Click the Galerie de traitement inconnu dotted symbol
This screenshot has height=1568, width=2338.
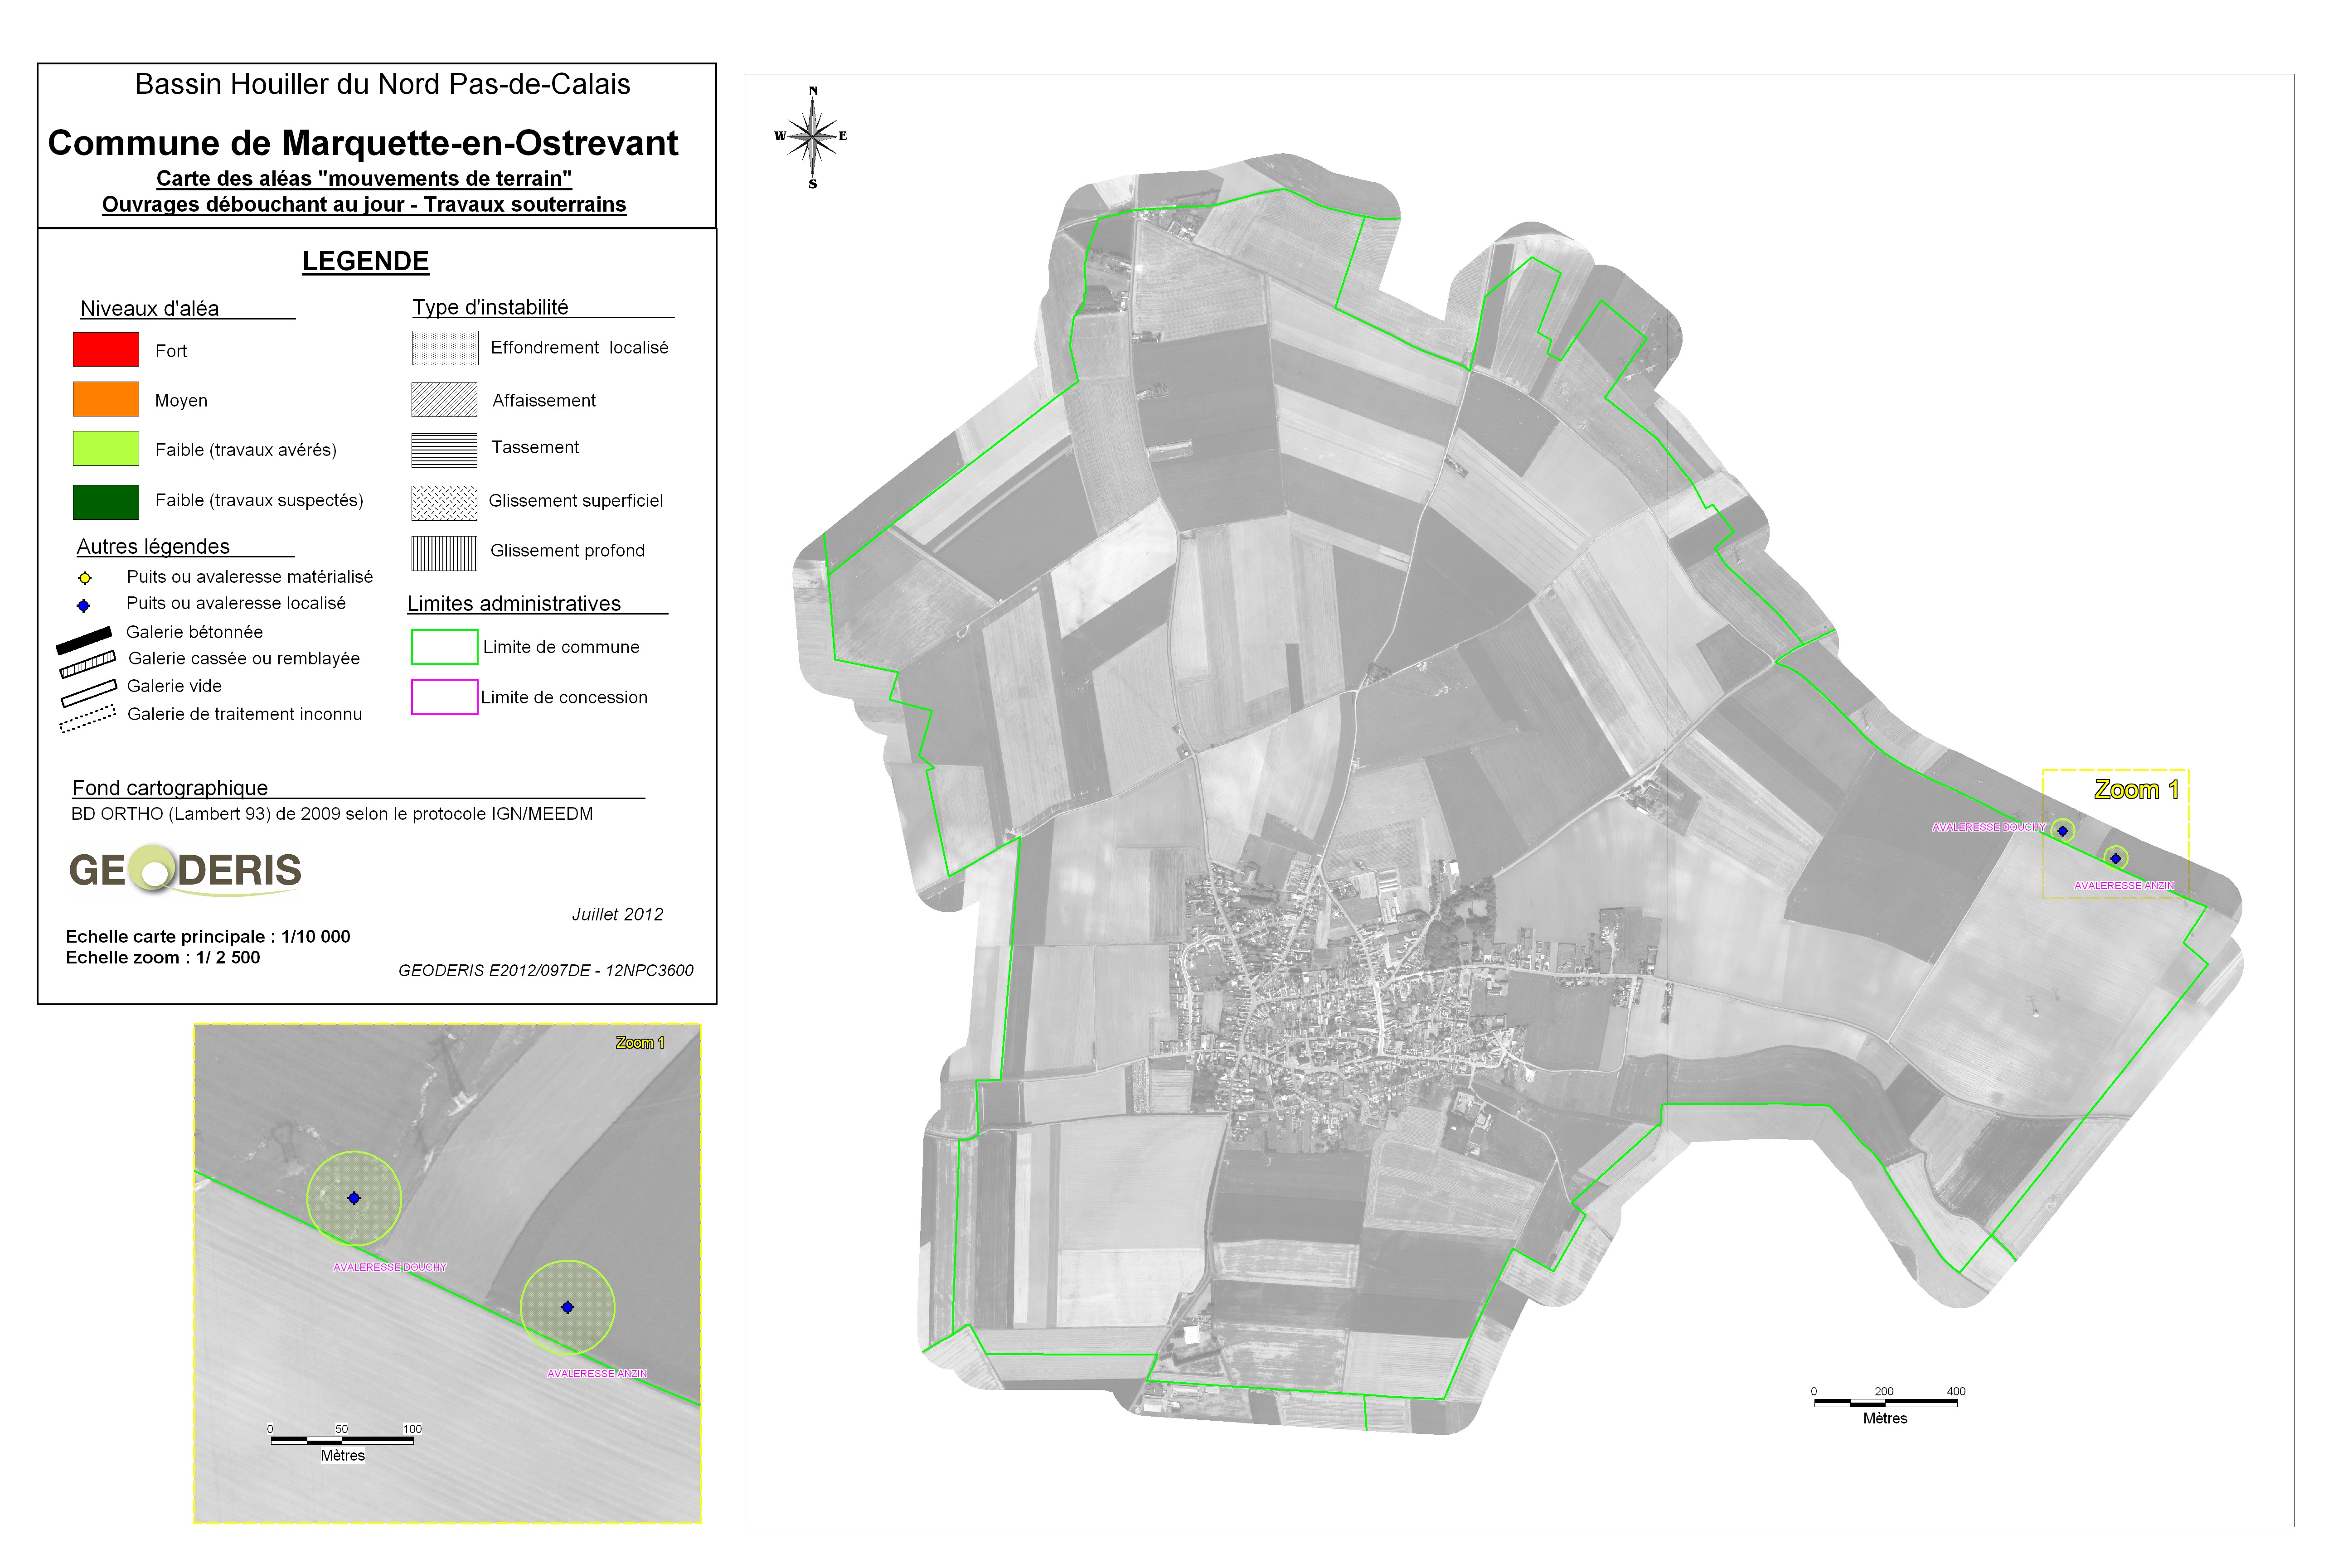click(x=88, y=719)
